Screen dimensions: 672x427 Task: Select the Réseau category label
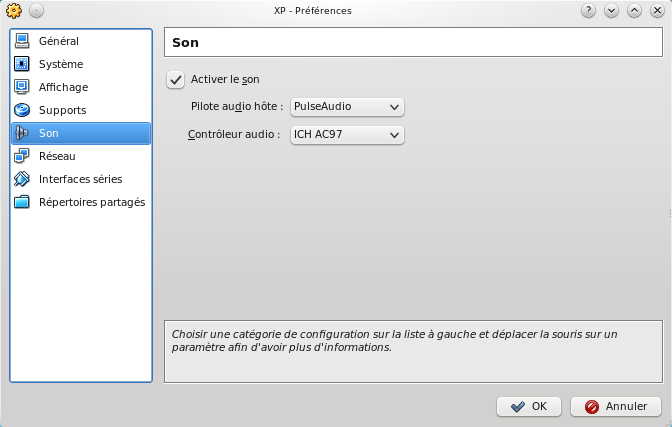[57, 157]
